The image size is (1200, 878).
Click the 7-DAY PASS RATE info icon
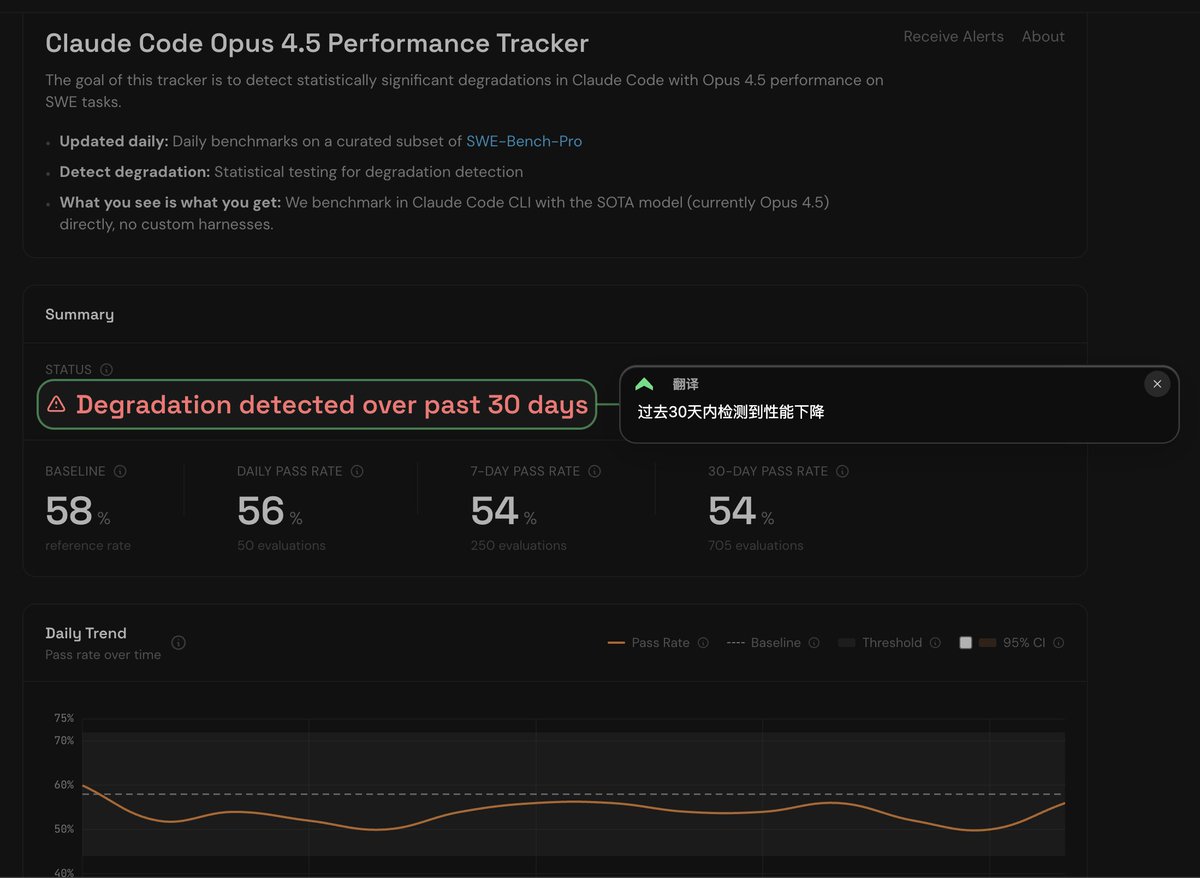[x=595, y=471]
